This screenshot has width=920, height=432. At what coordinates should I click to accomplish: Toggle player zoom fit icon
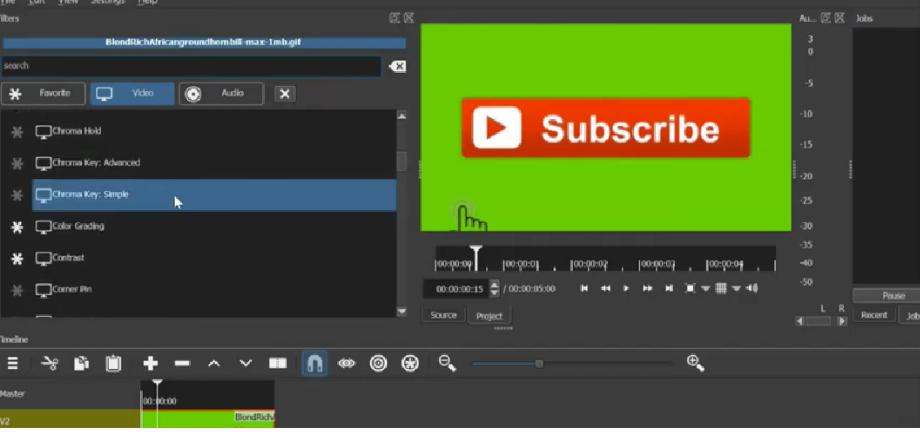point(690,288)
